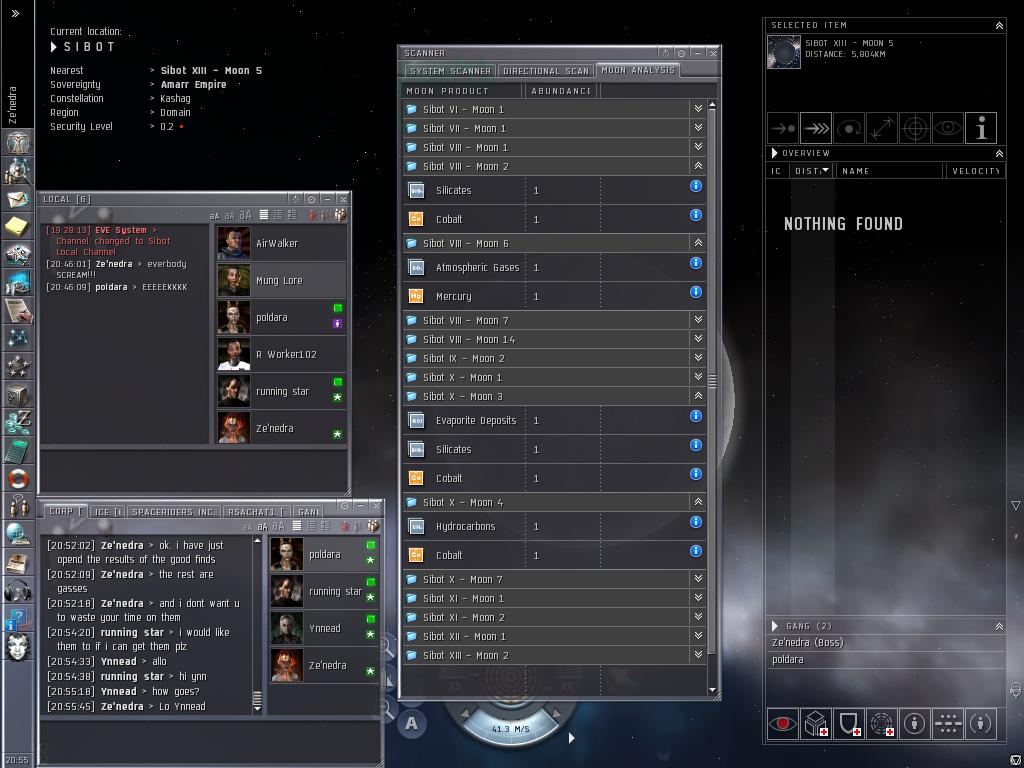The height and width of the screenshot is (768, 1024).
Task: Click the Corp chat message input field
Action: [210, 739]
